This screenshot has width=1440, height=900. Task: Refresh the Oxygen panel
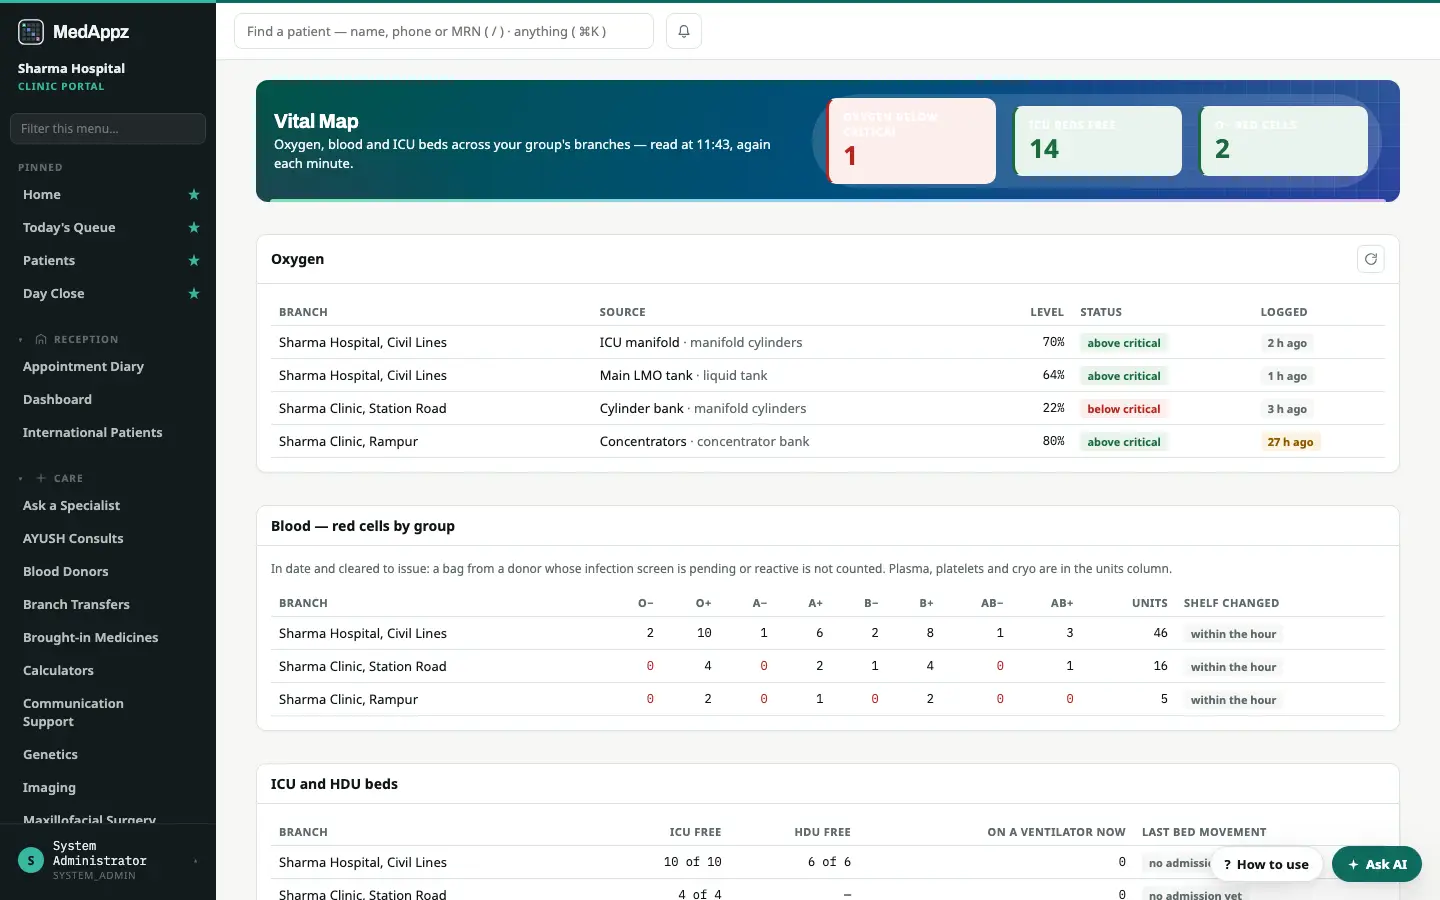coord(1371,259)
